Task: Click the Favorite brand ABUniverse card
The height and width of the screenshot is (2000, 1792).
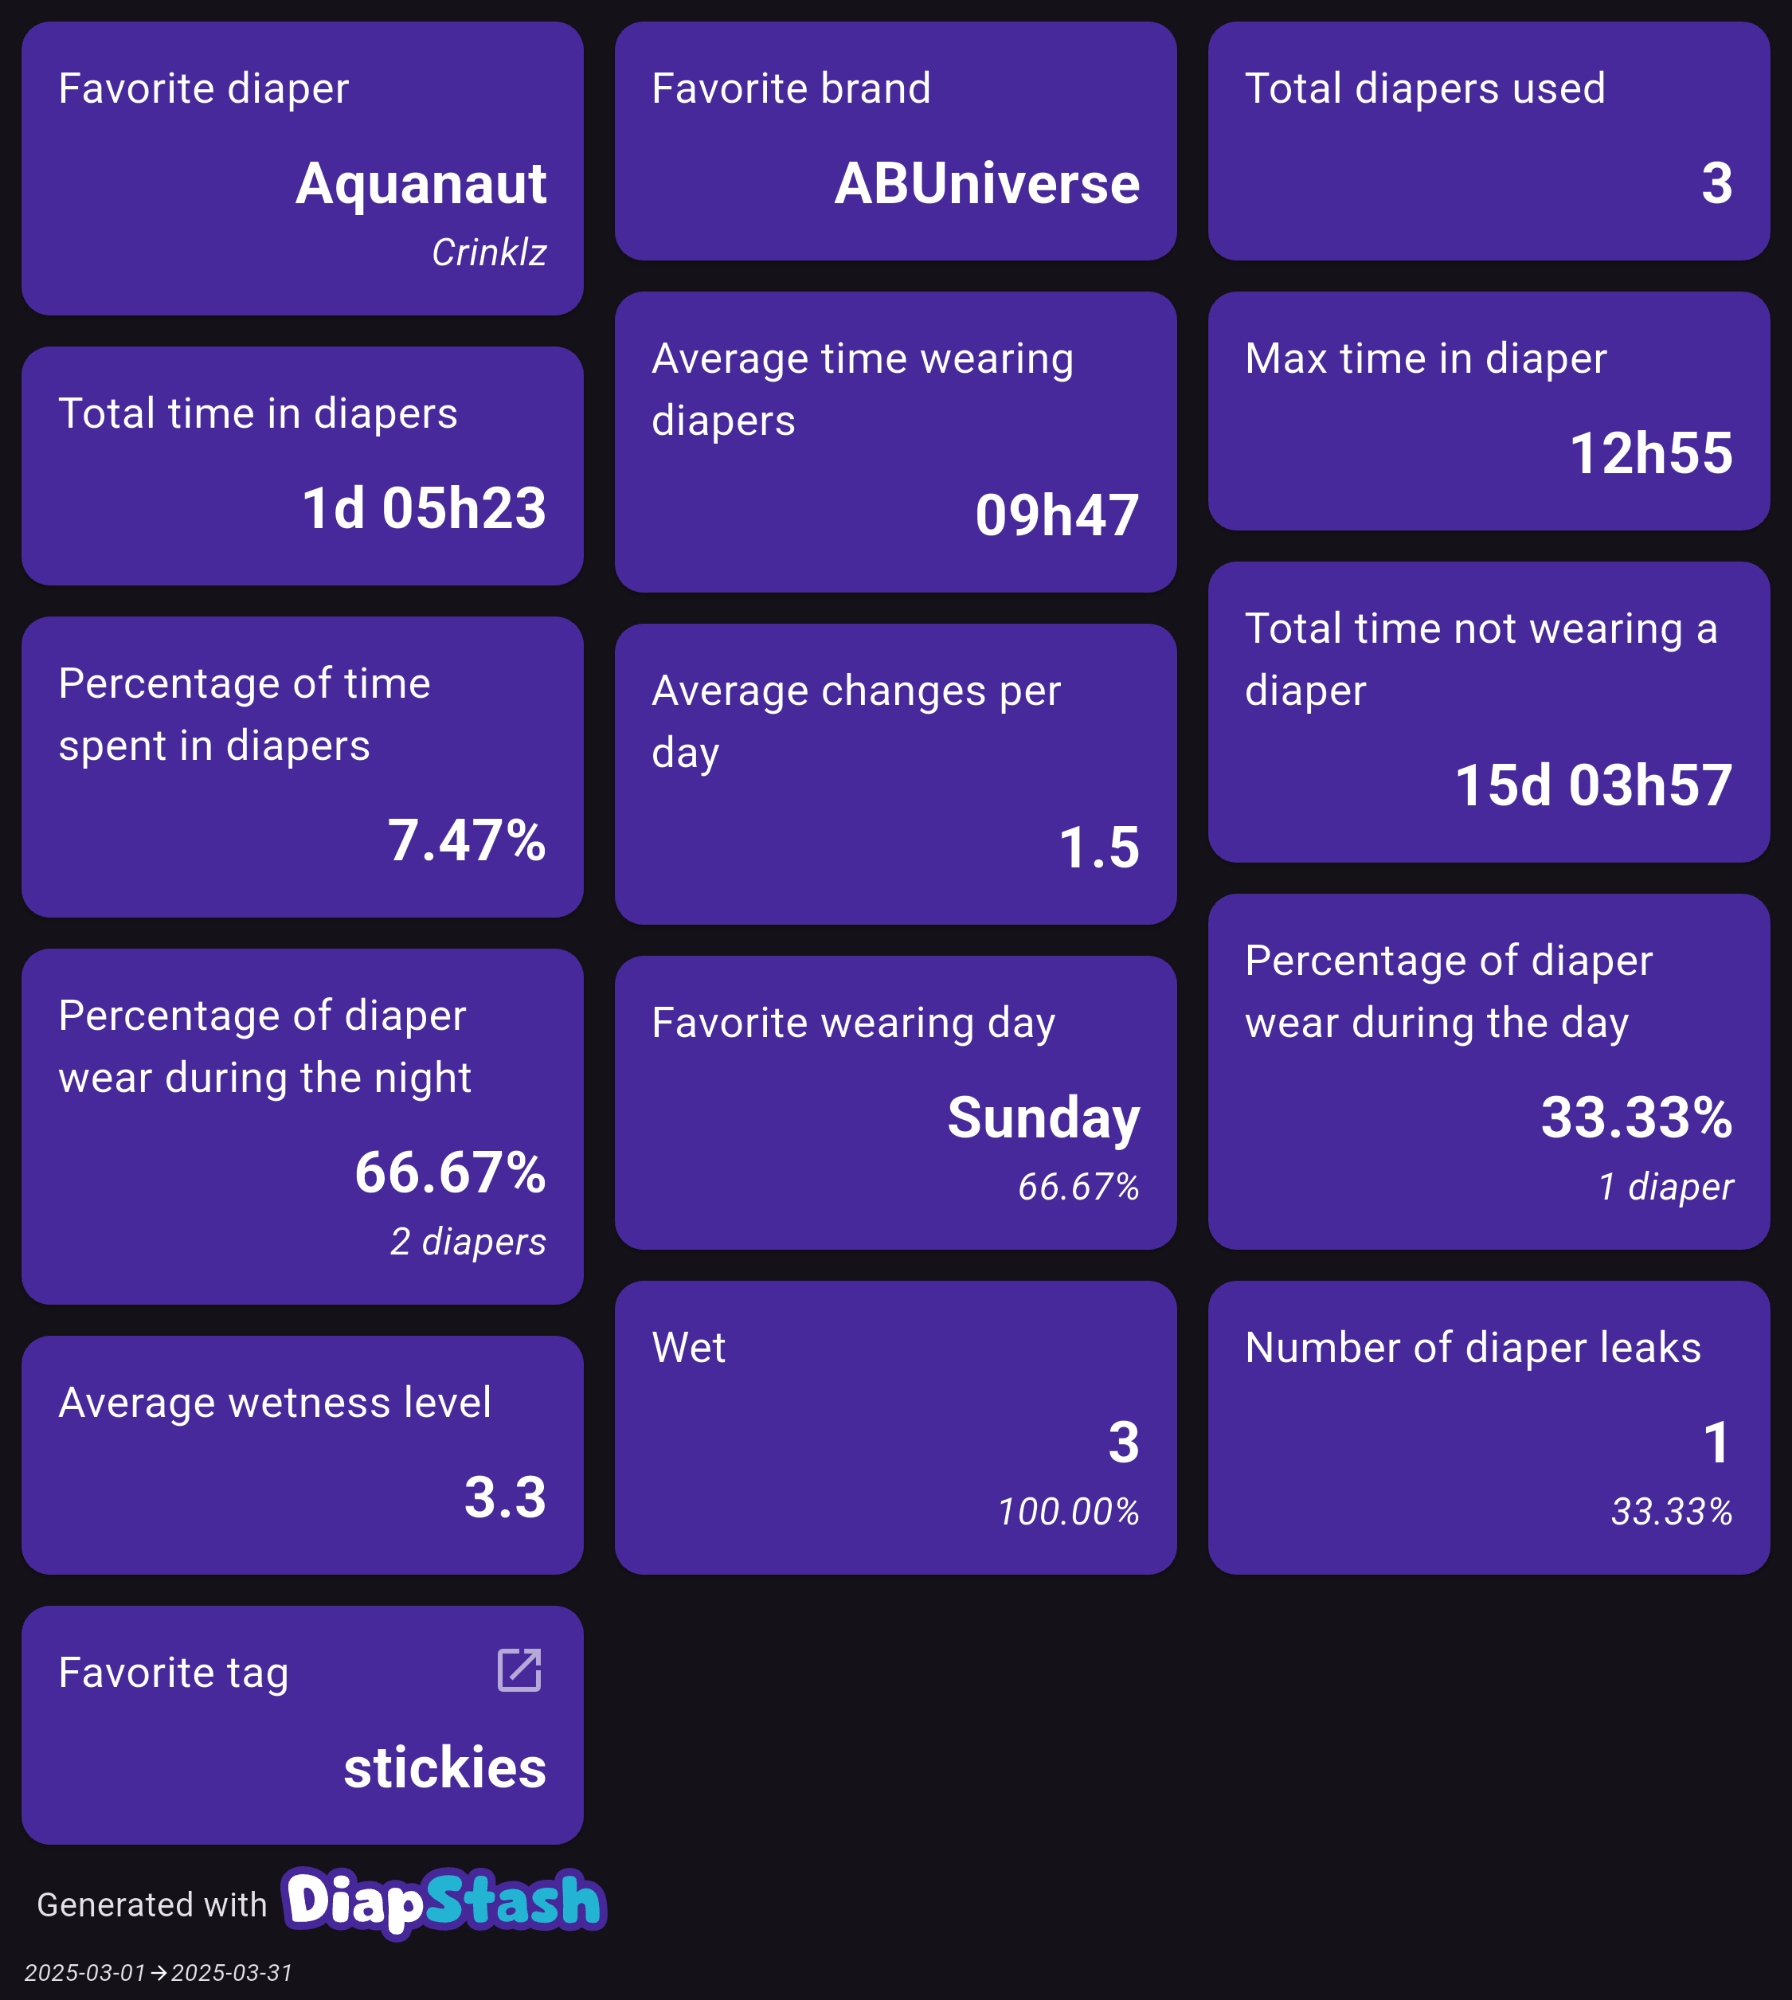Action: coord(895,141)
